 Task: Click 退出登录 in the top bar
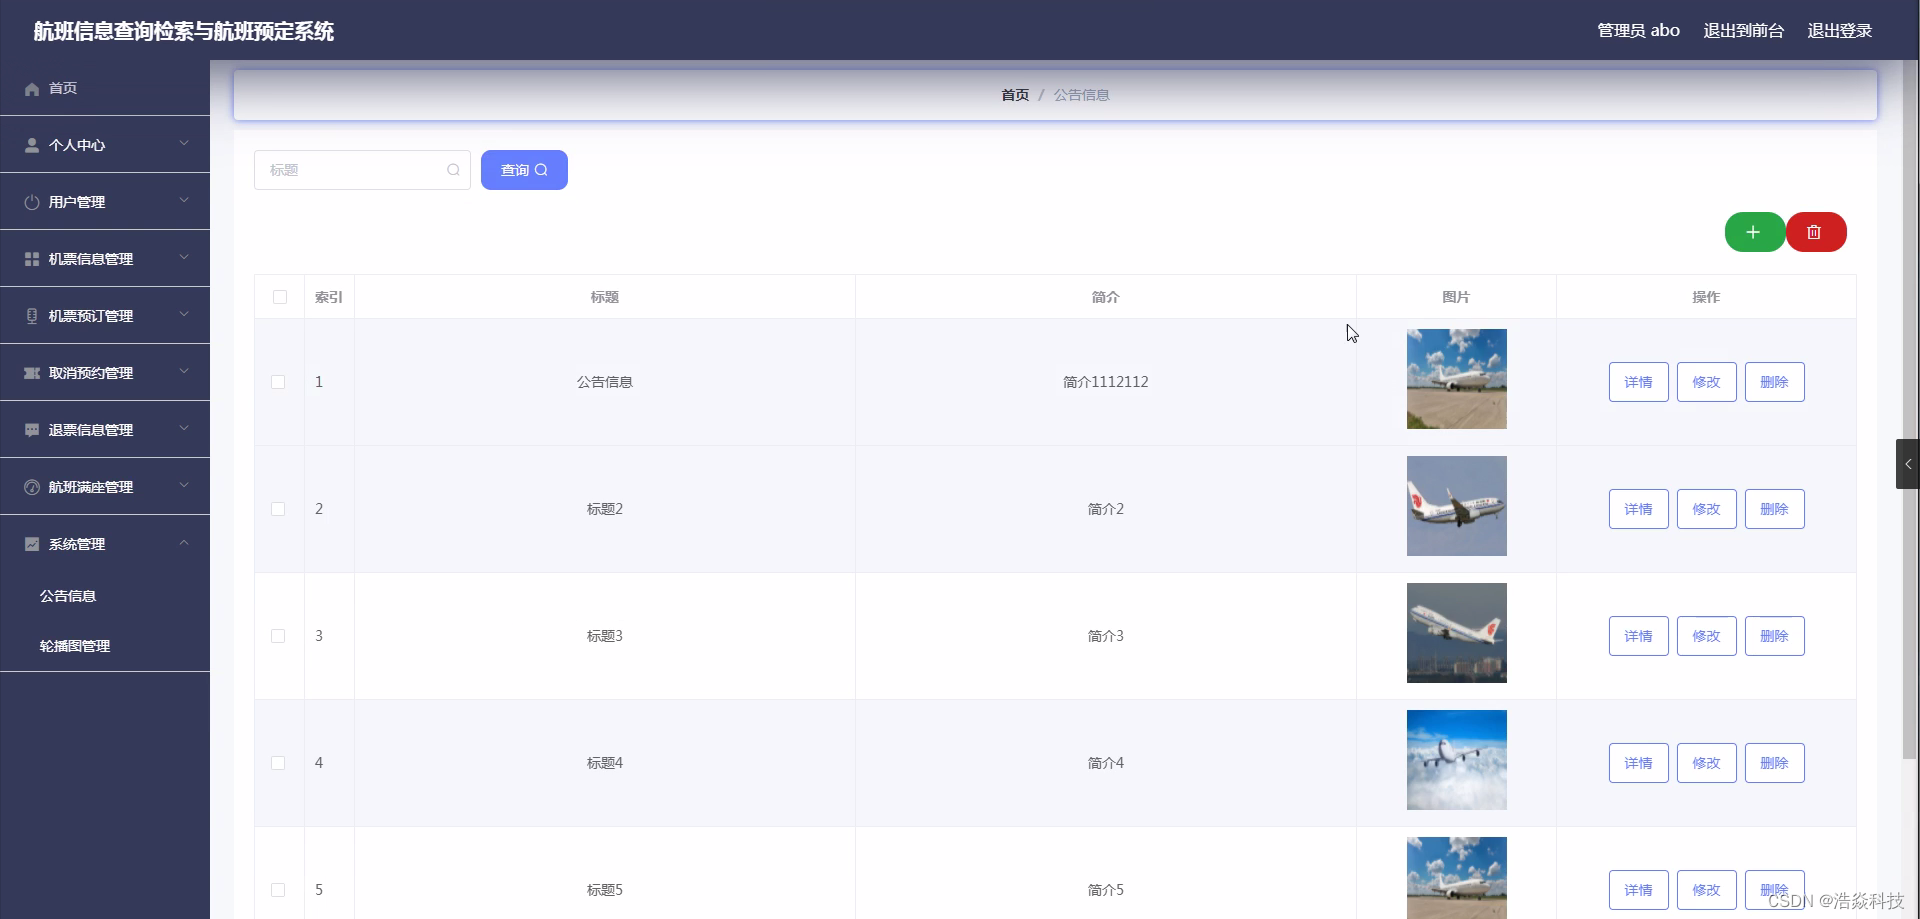(1840, 31)
